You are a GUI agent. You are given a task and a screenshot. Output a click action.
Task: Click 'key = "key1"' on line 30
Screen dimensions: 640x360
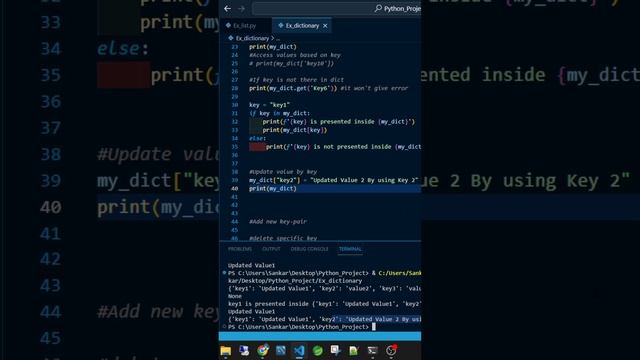269,105
